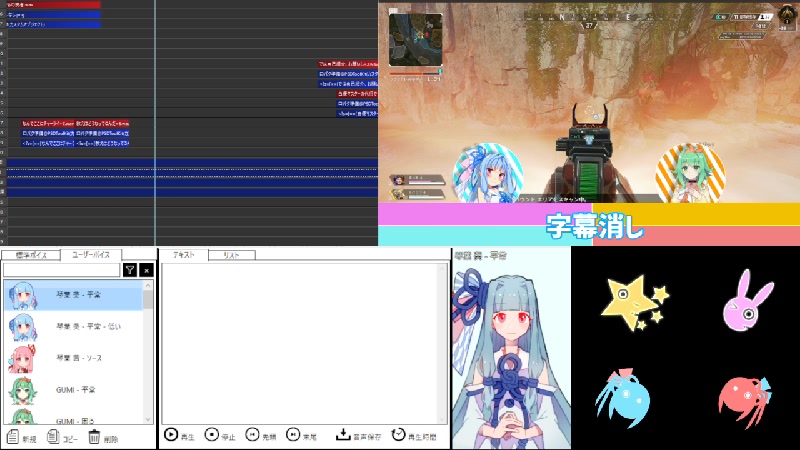Click the voice list scrollbar up arrow
Screen dimensions: 800x450
[148, 284]
